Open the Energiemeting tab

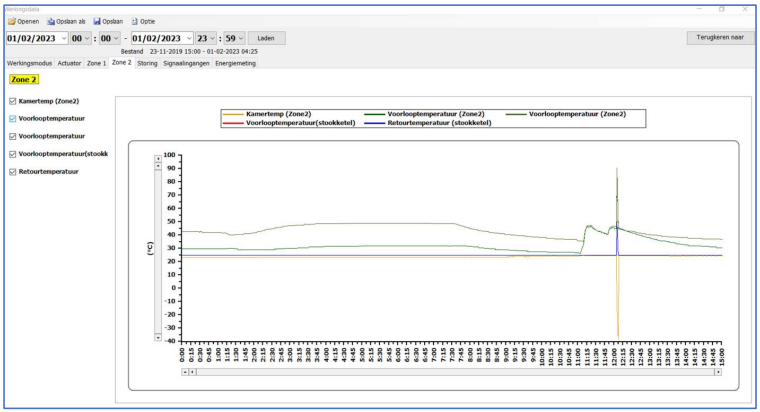pos(234,63)
